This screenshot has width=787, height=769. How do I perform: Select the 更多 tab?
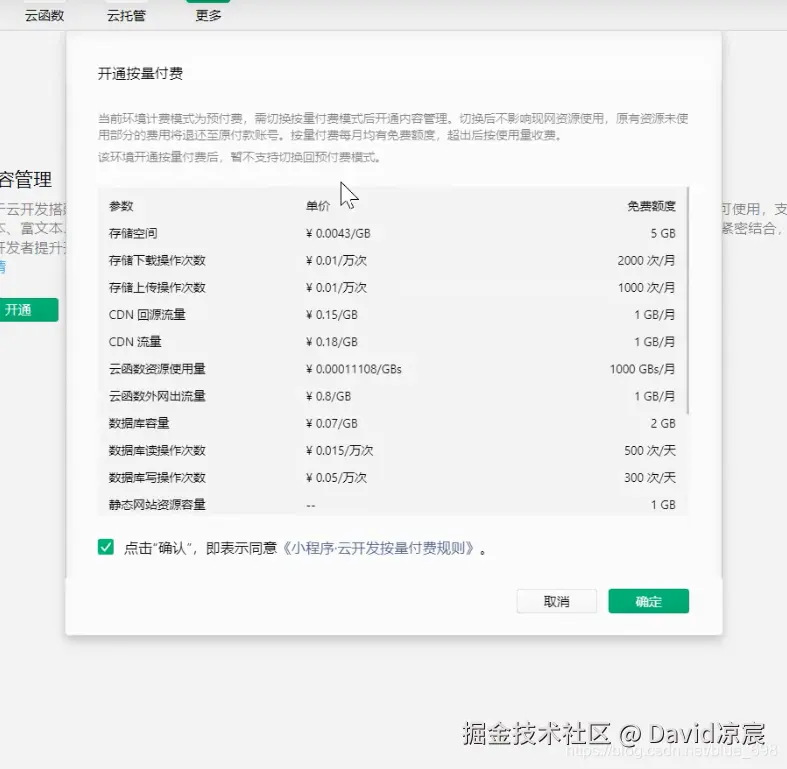[208, 16]
